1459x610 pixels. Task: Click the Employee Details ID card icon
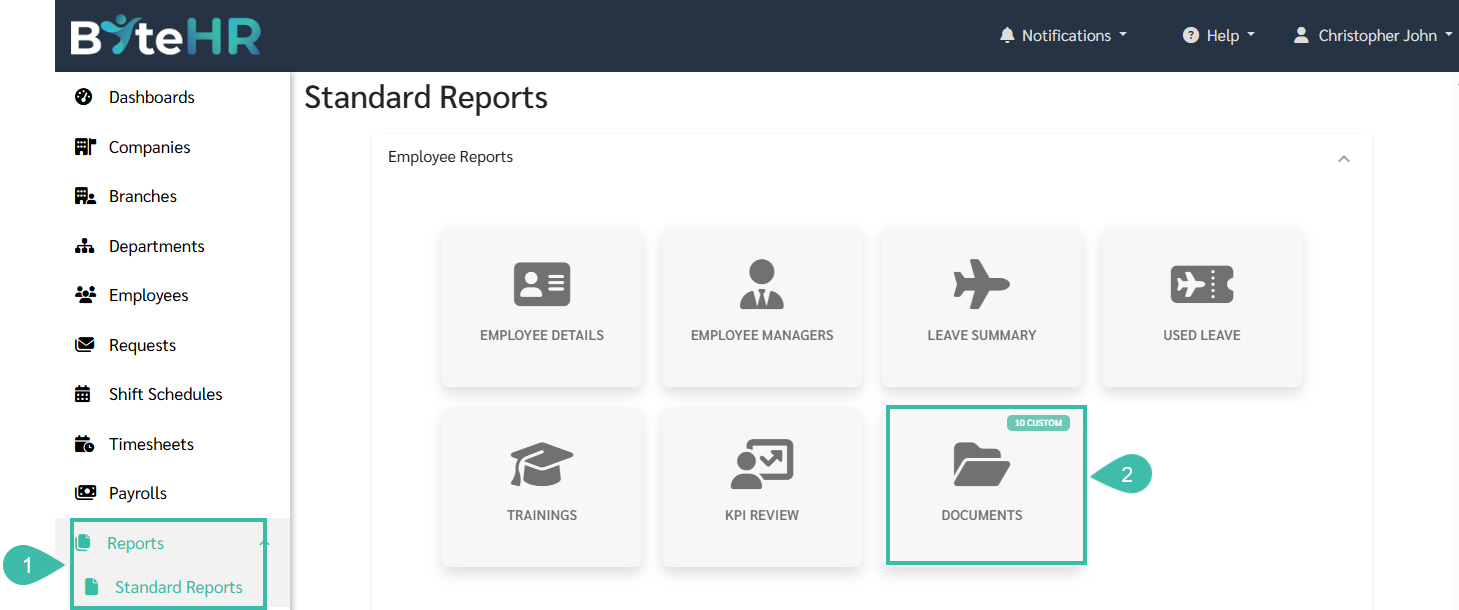coord(542,285)
